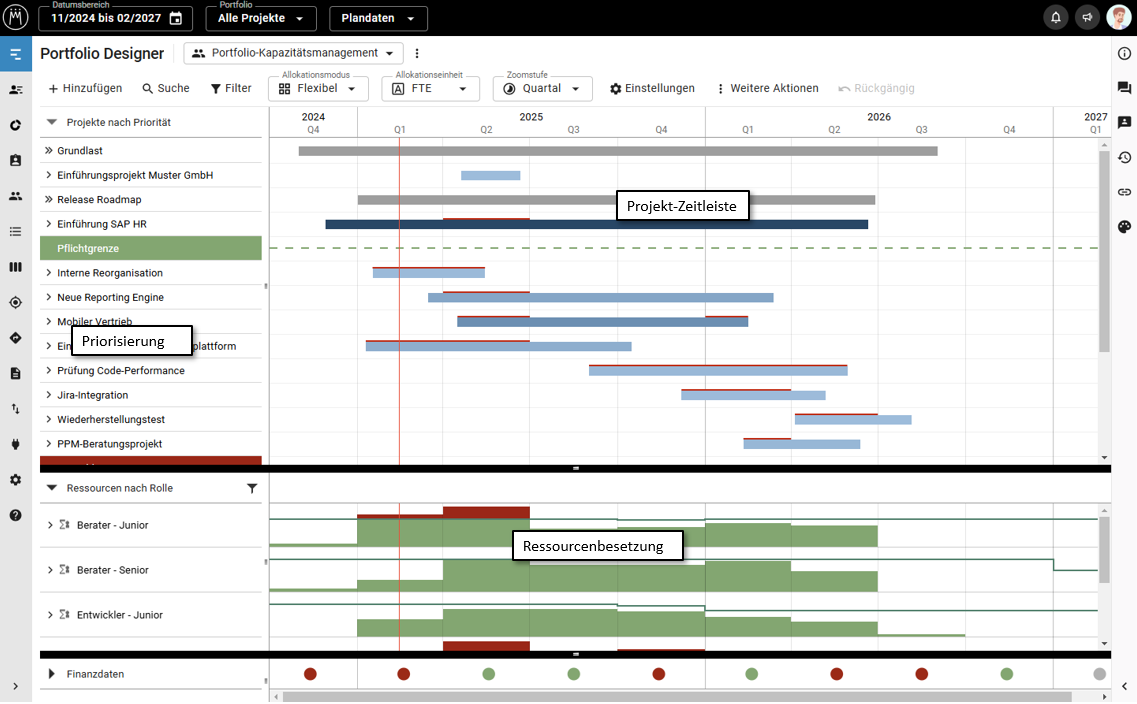1137x704 pixels.
Task: Open the Filter button
Action: pyautogui.click(x=231, y=88)
